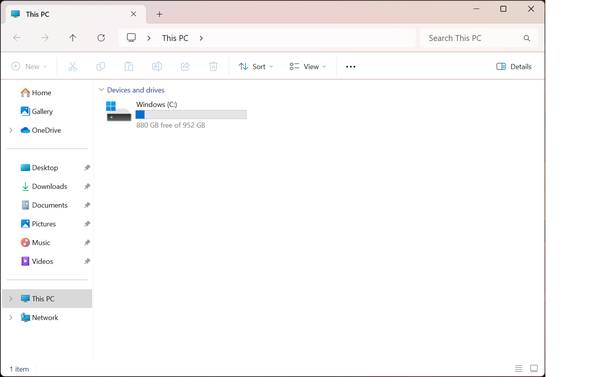The image size is (600, 377).
Task: Click the Cut scissors icon
Action: click(x=72, y=66)
